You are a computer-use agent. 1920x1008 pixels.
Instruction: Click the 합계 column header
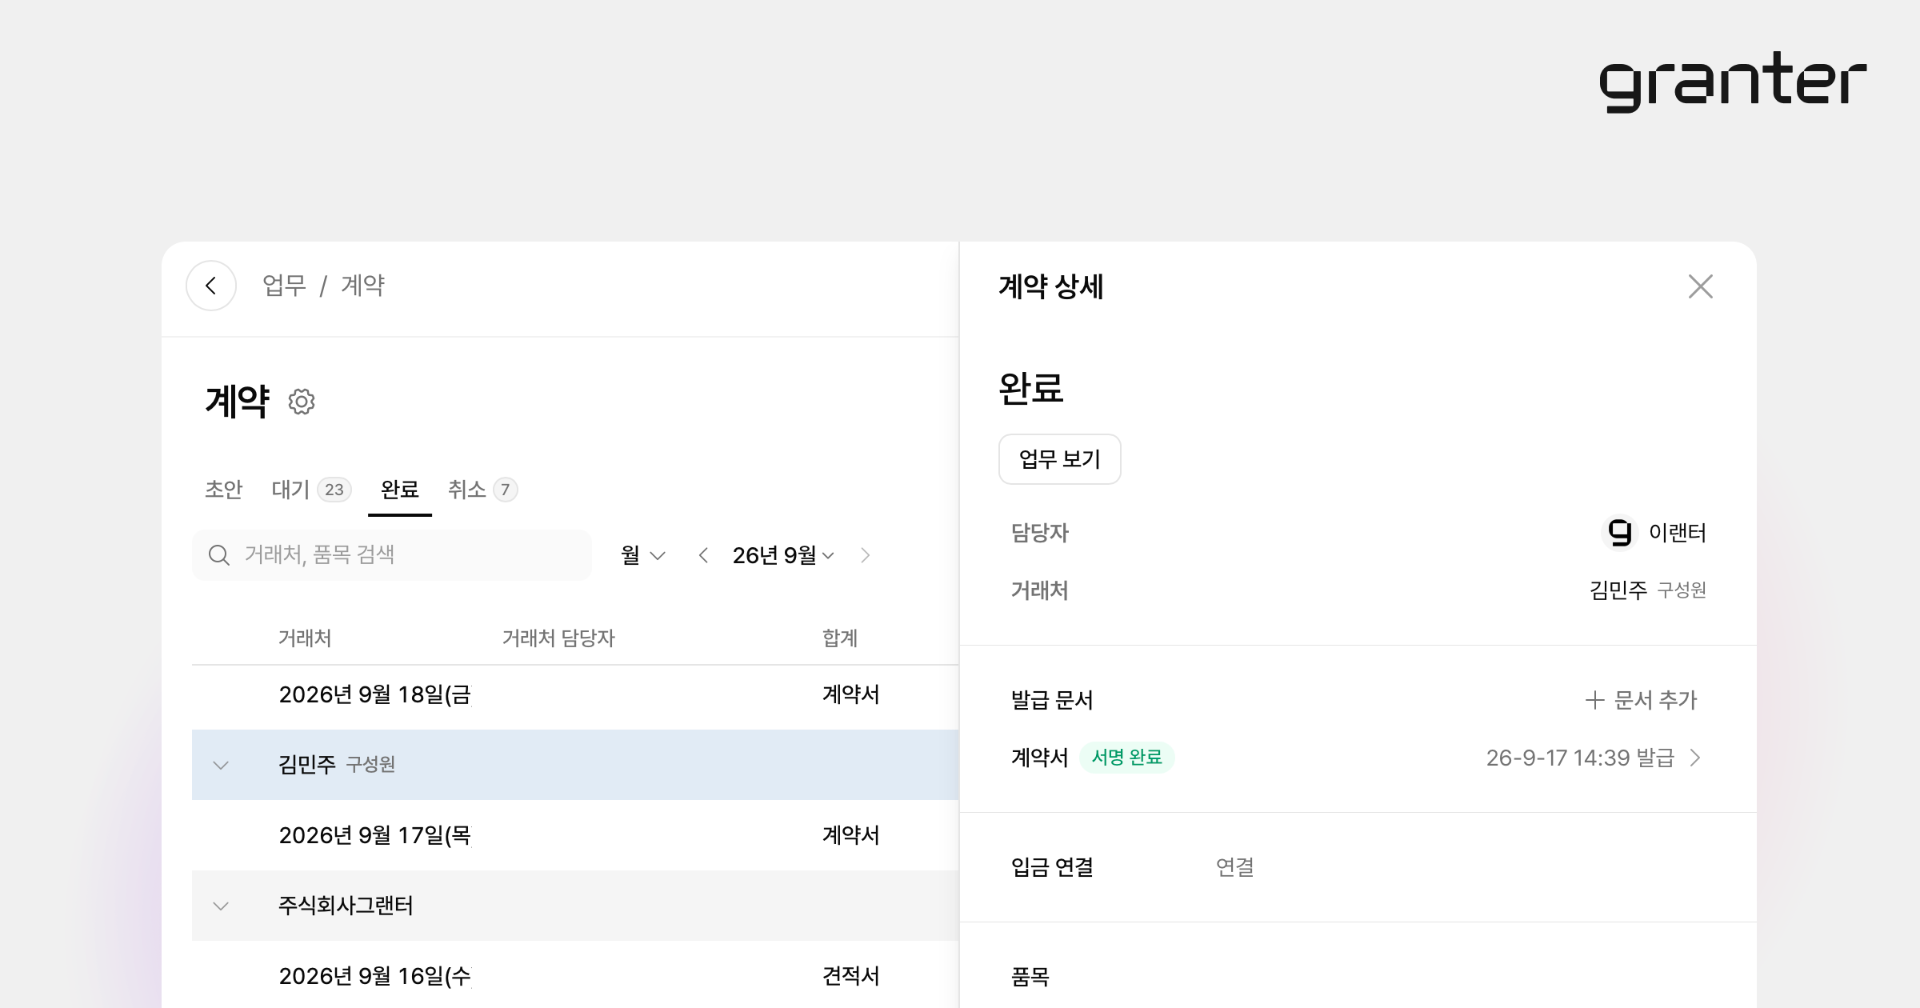pyautogui.click(x=840, y=638)
